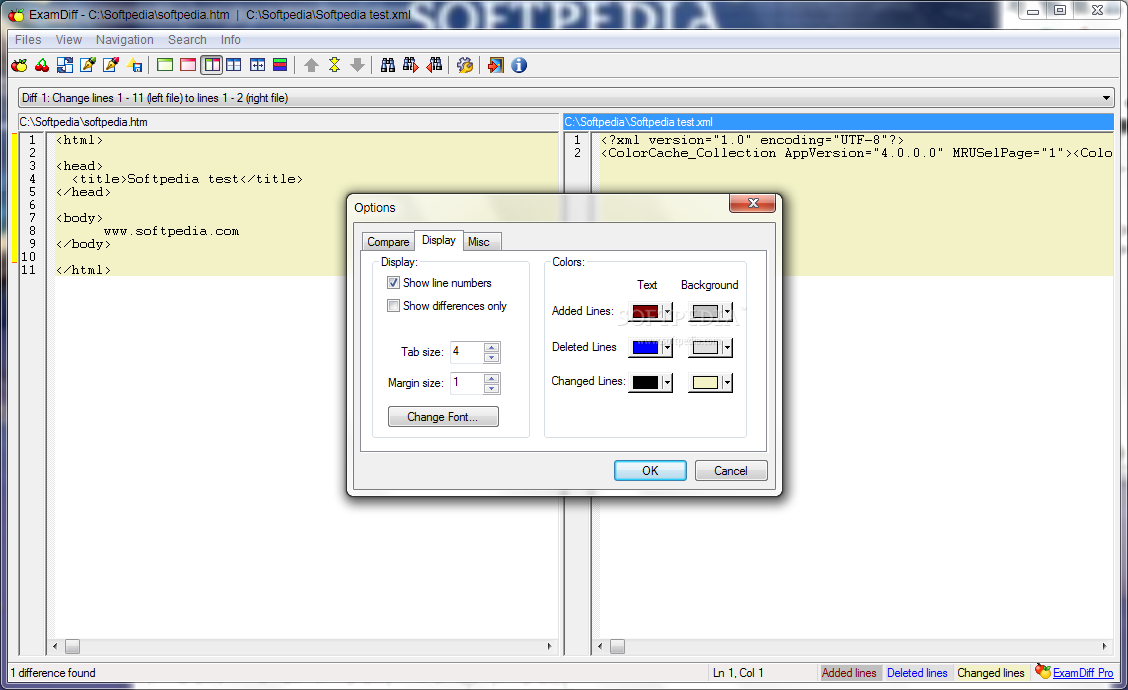Click ExamDiff apple icon in title bar
Viewport: 1128px width, 690px height.
16,14
